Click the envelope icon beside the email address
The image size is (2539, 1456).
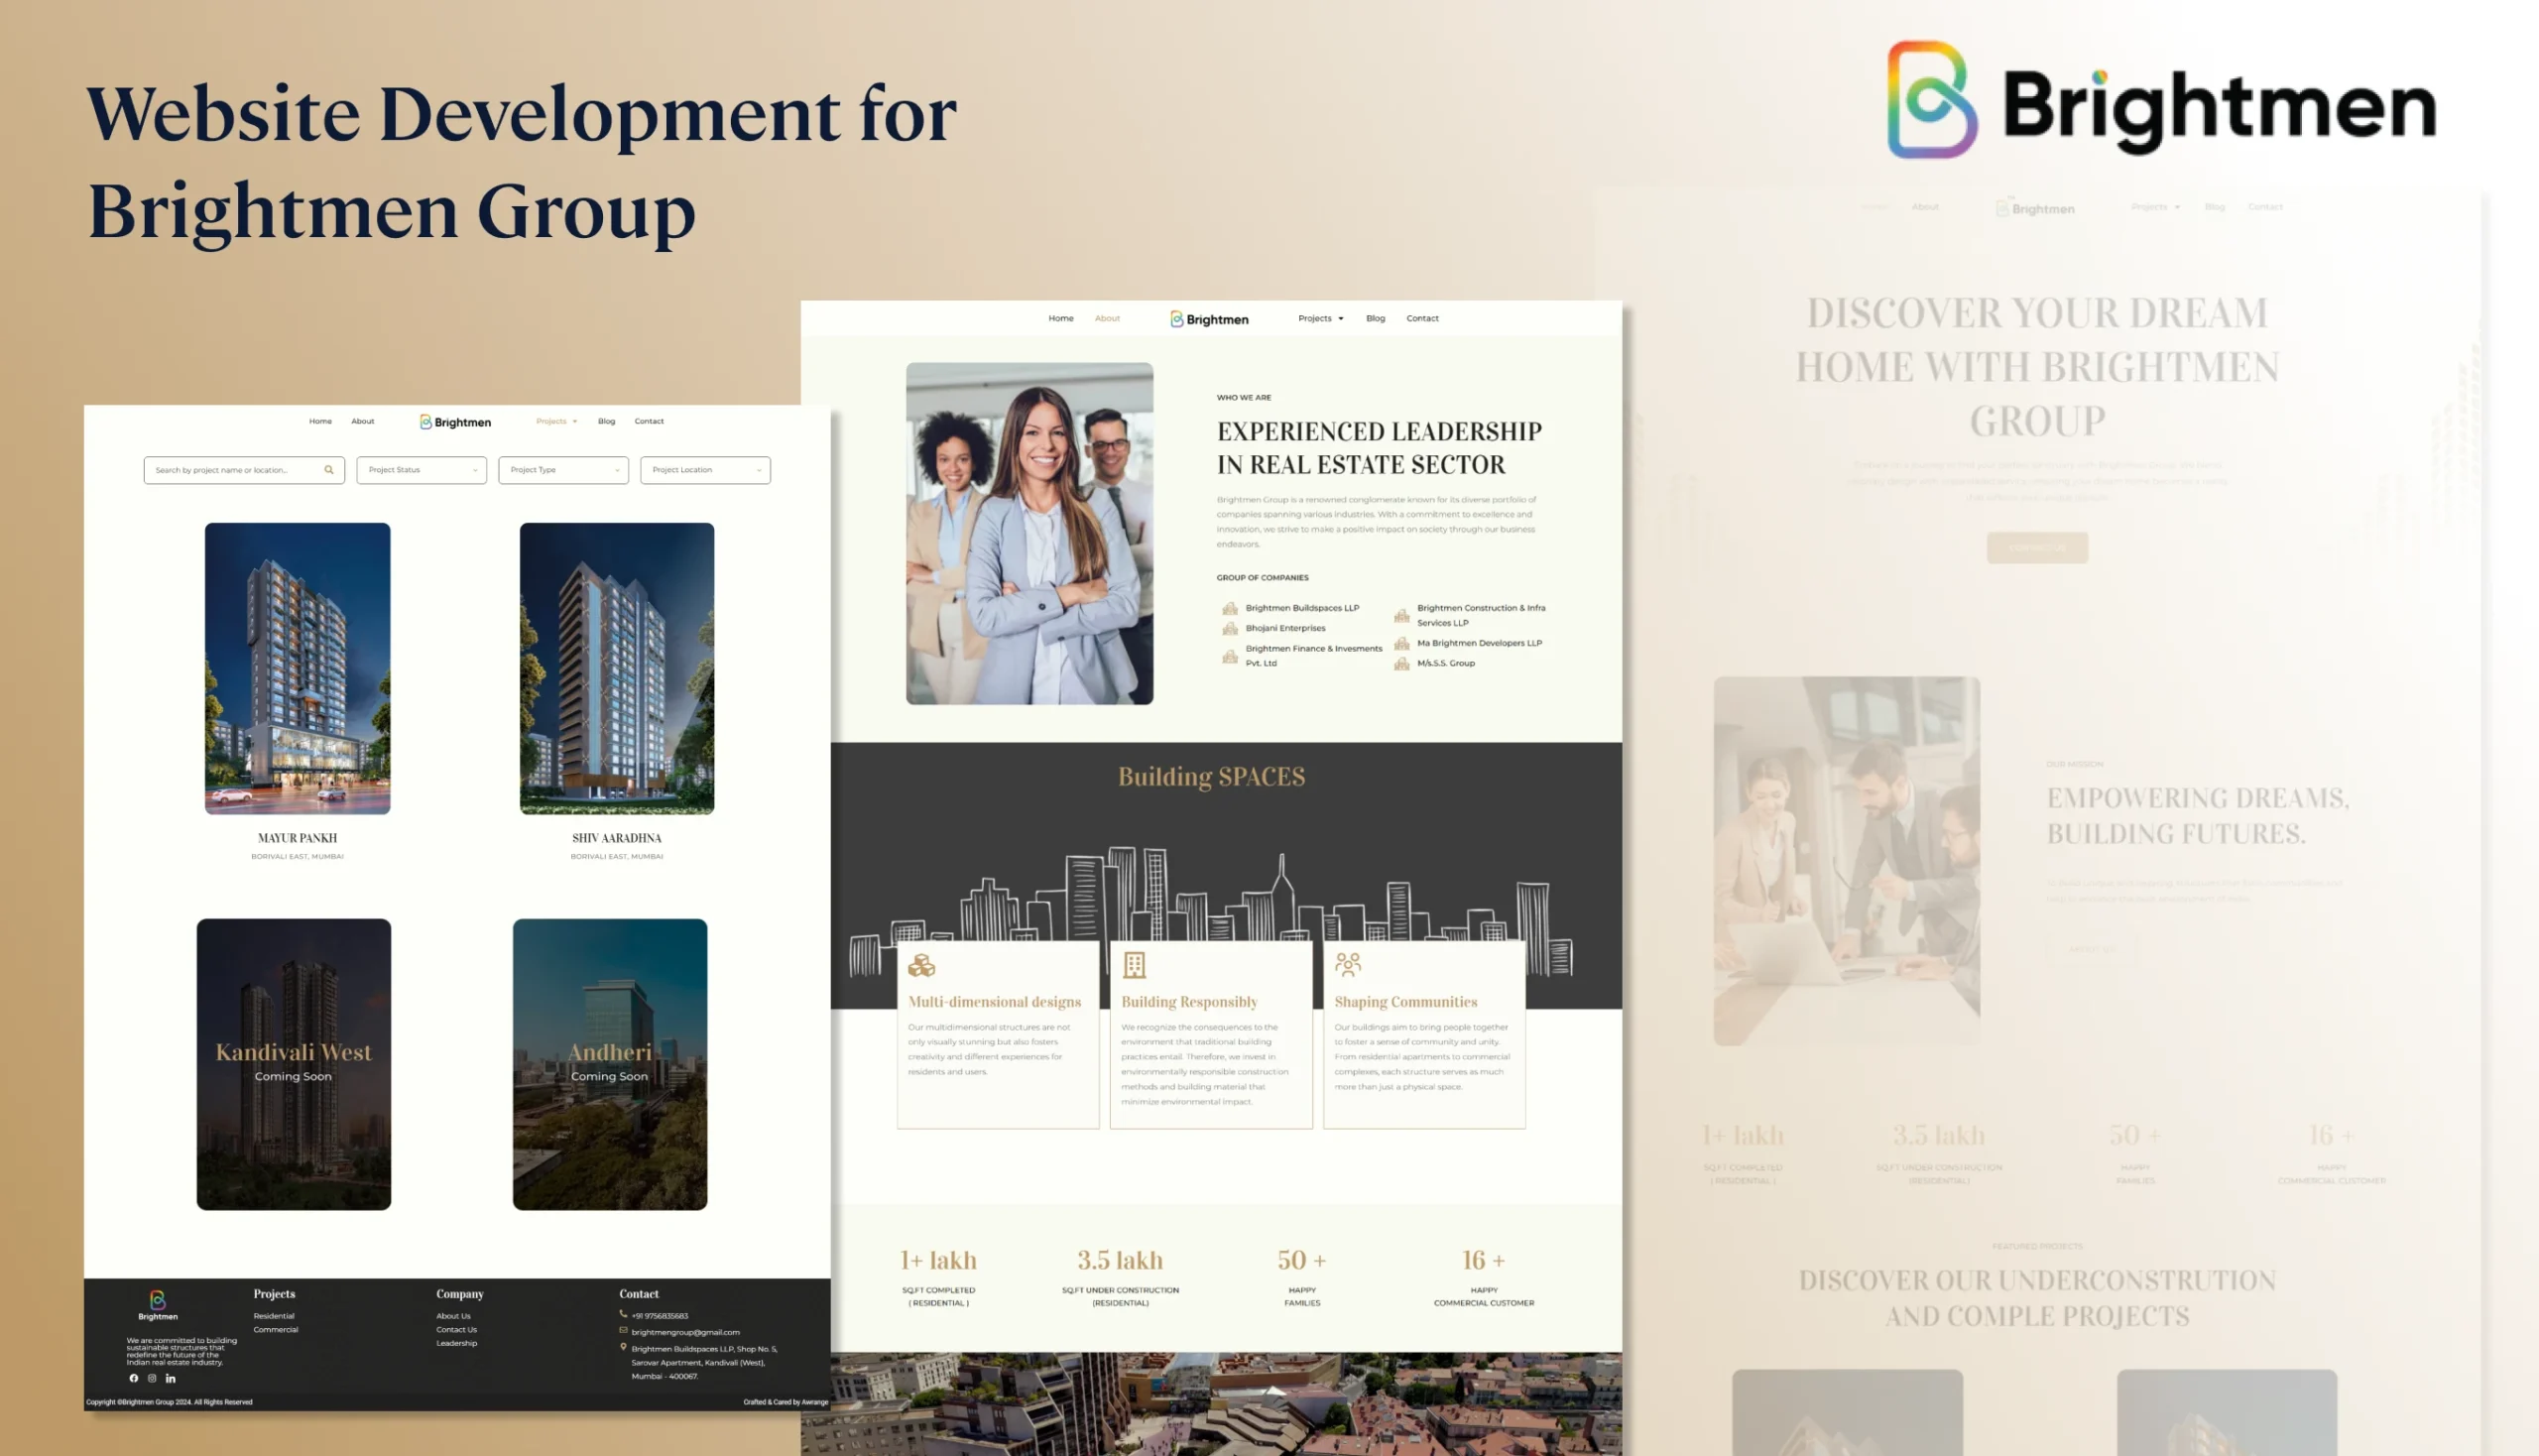(623, 1331)
